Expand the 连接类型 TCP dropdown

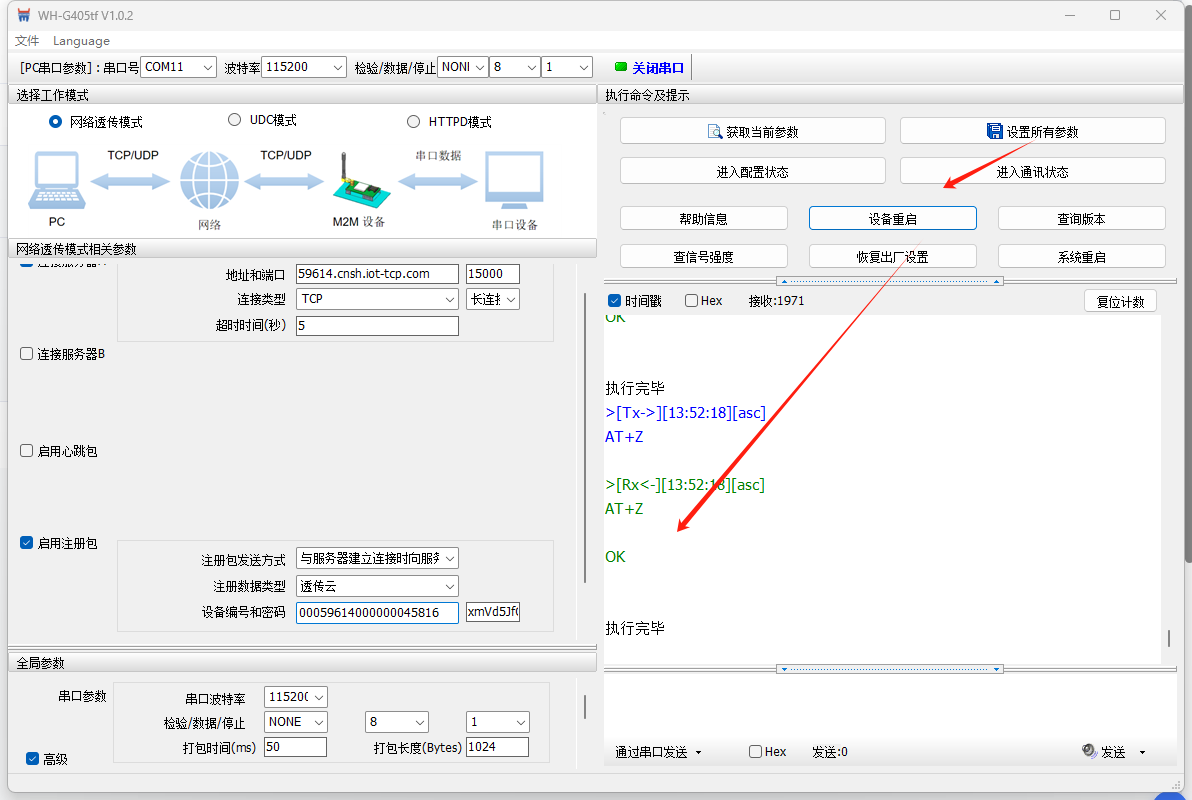[377, 299]
